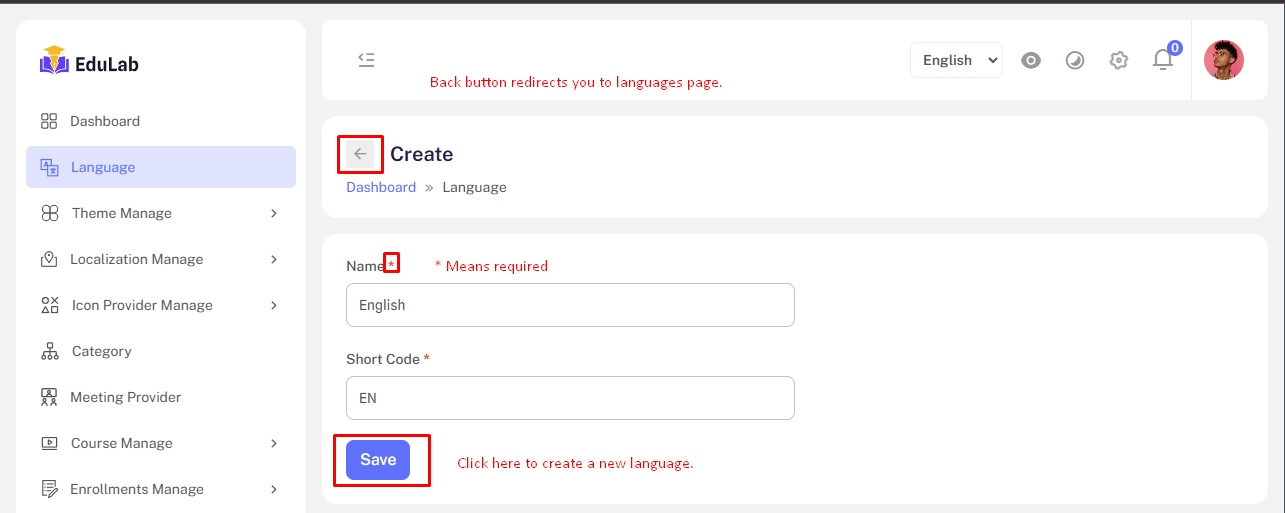Click the Save button

tap(378, 460)
